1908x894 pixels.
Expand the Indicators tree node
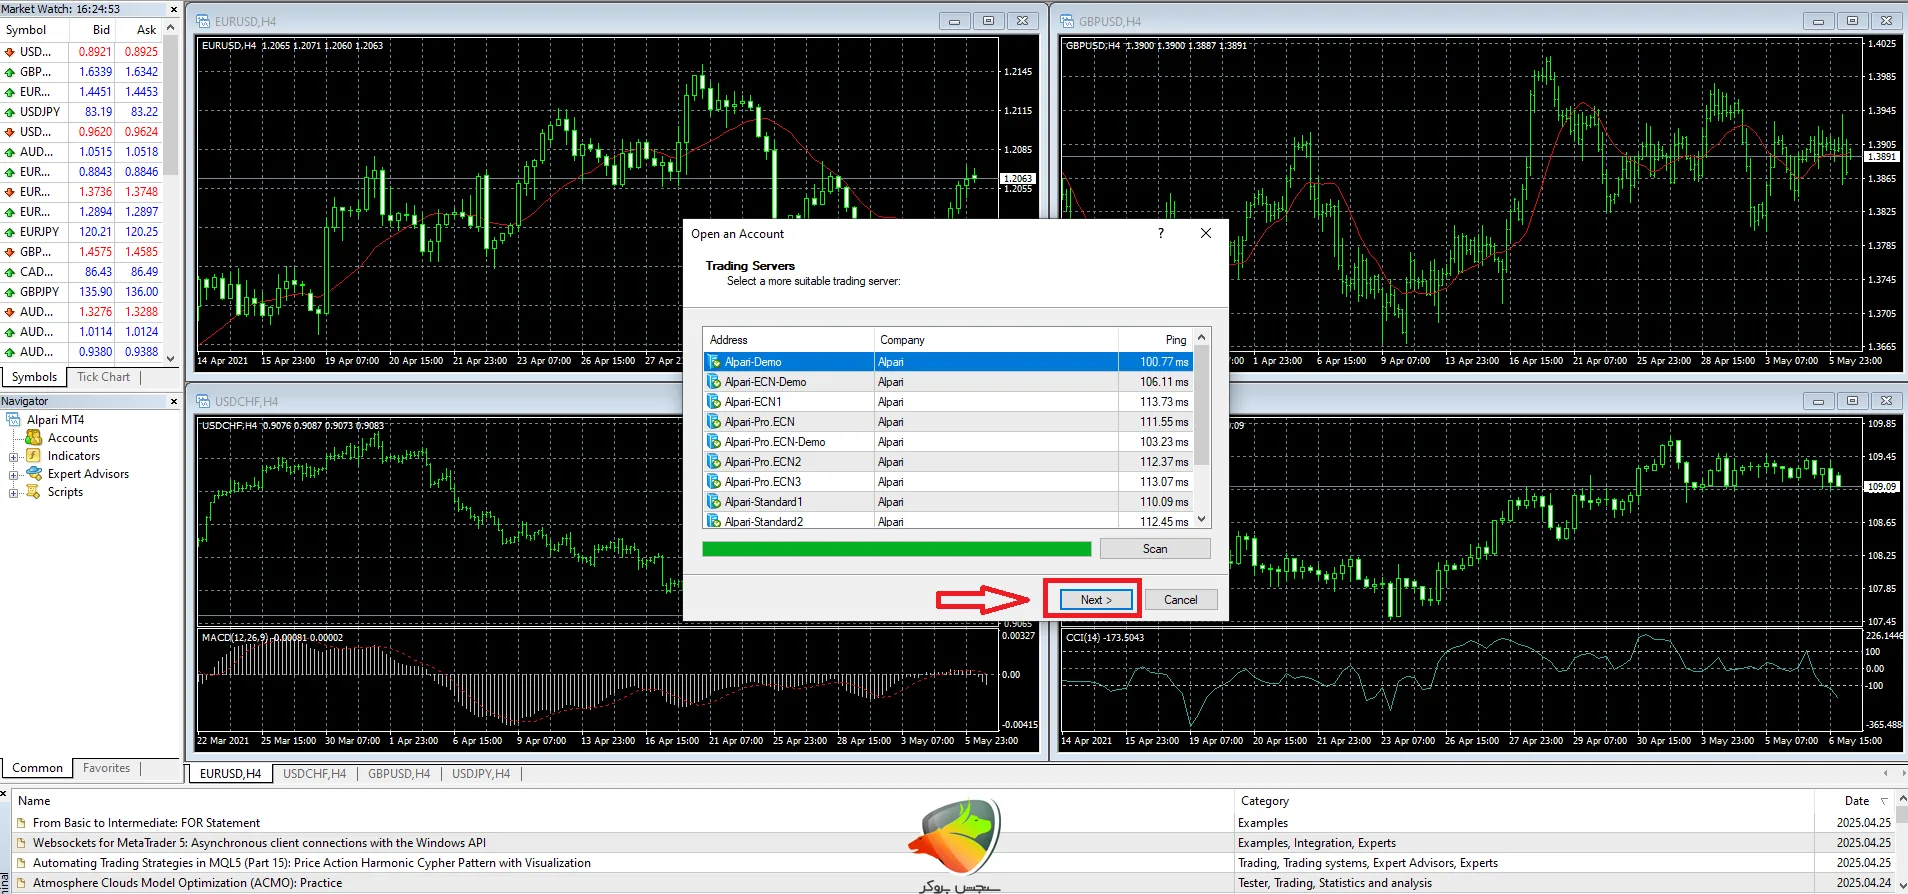click(14, 457)
